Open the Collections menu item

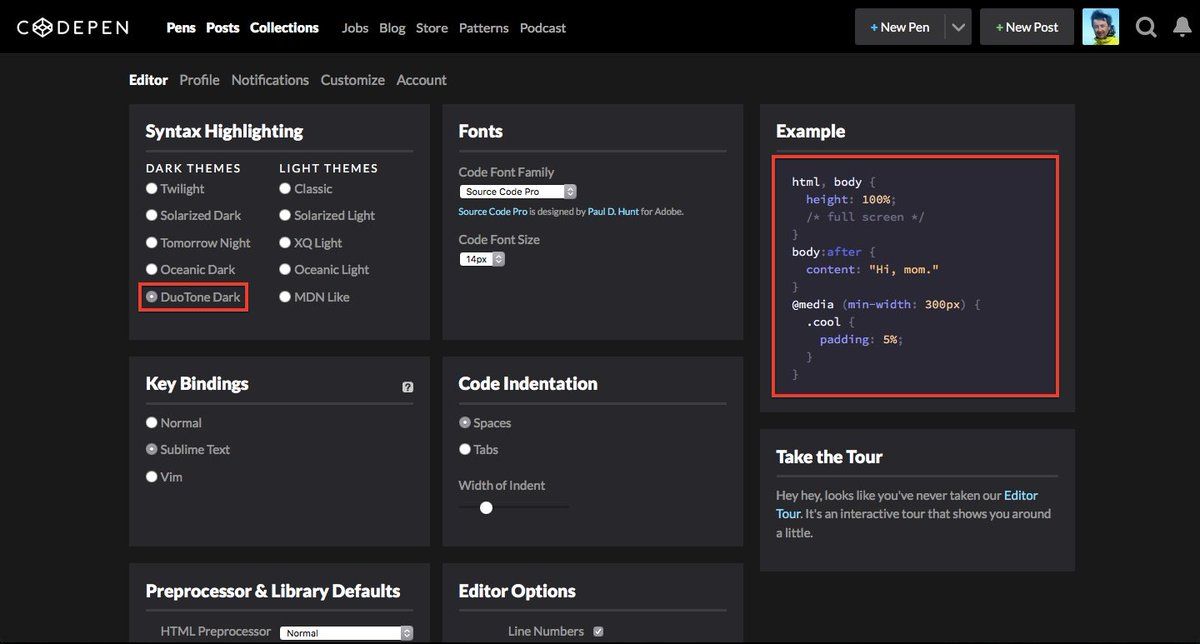[284, 27]
